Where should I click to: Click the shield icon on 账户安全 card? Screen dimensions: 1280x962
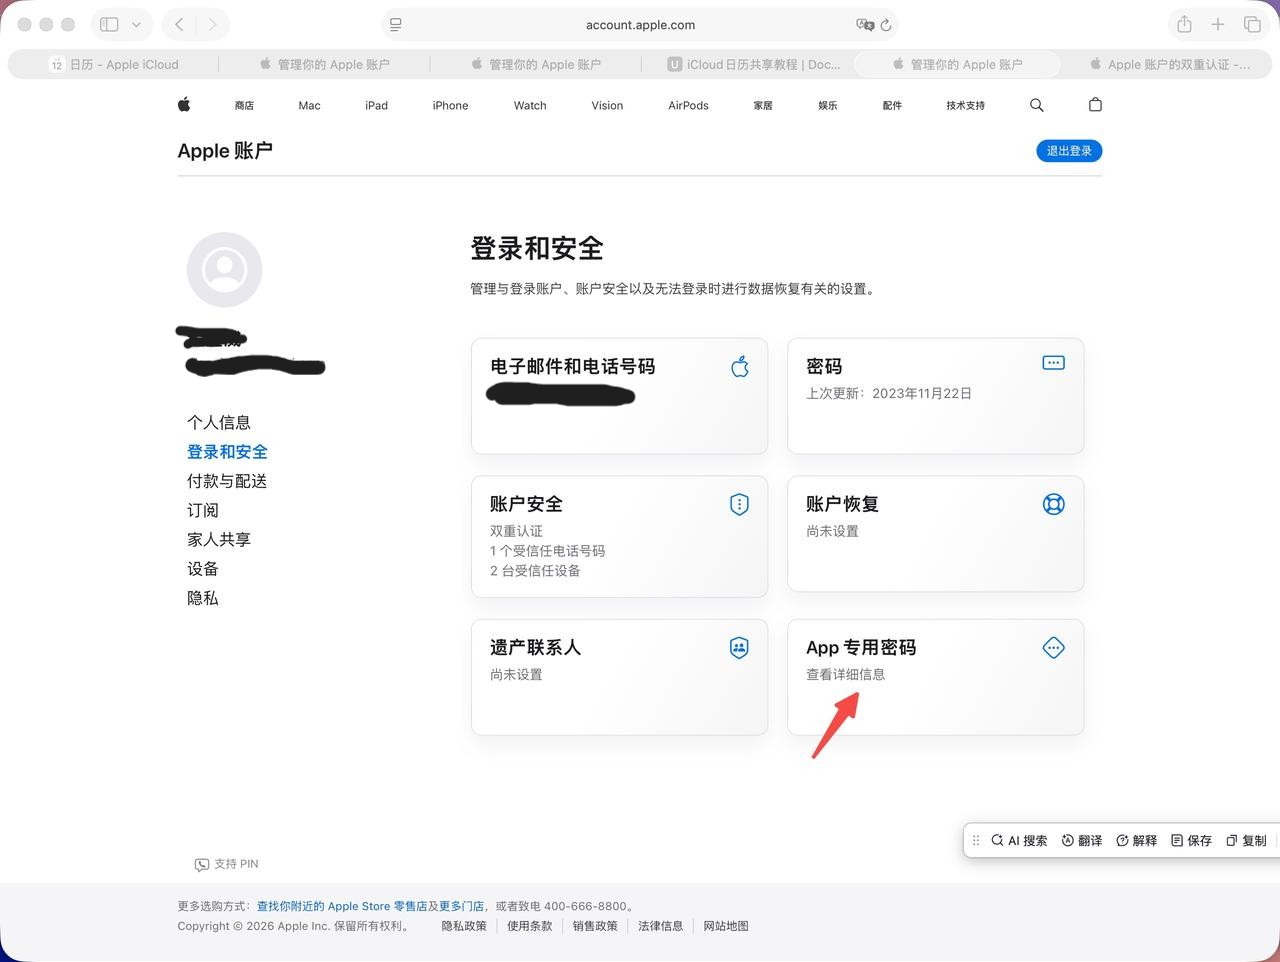740,504
